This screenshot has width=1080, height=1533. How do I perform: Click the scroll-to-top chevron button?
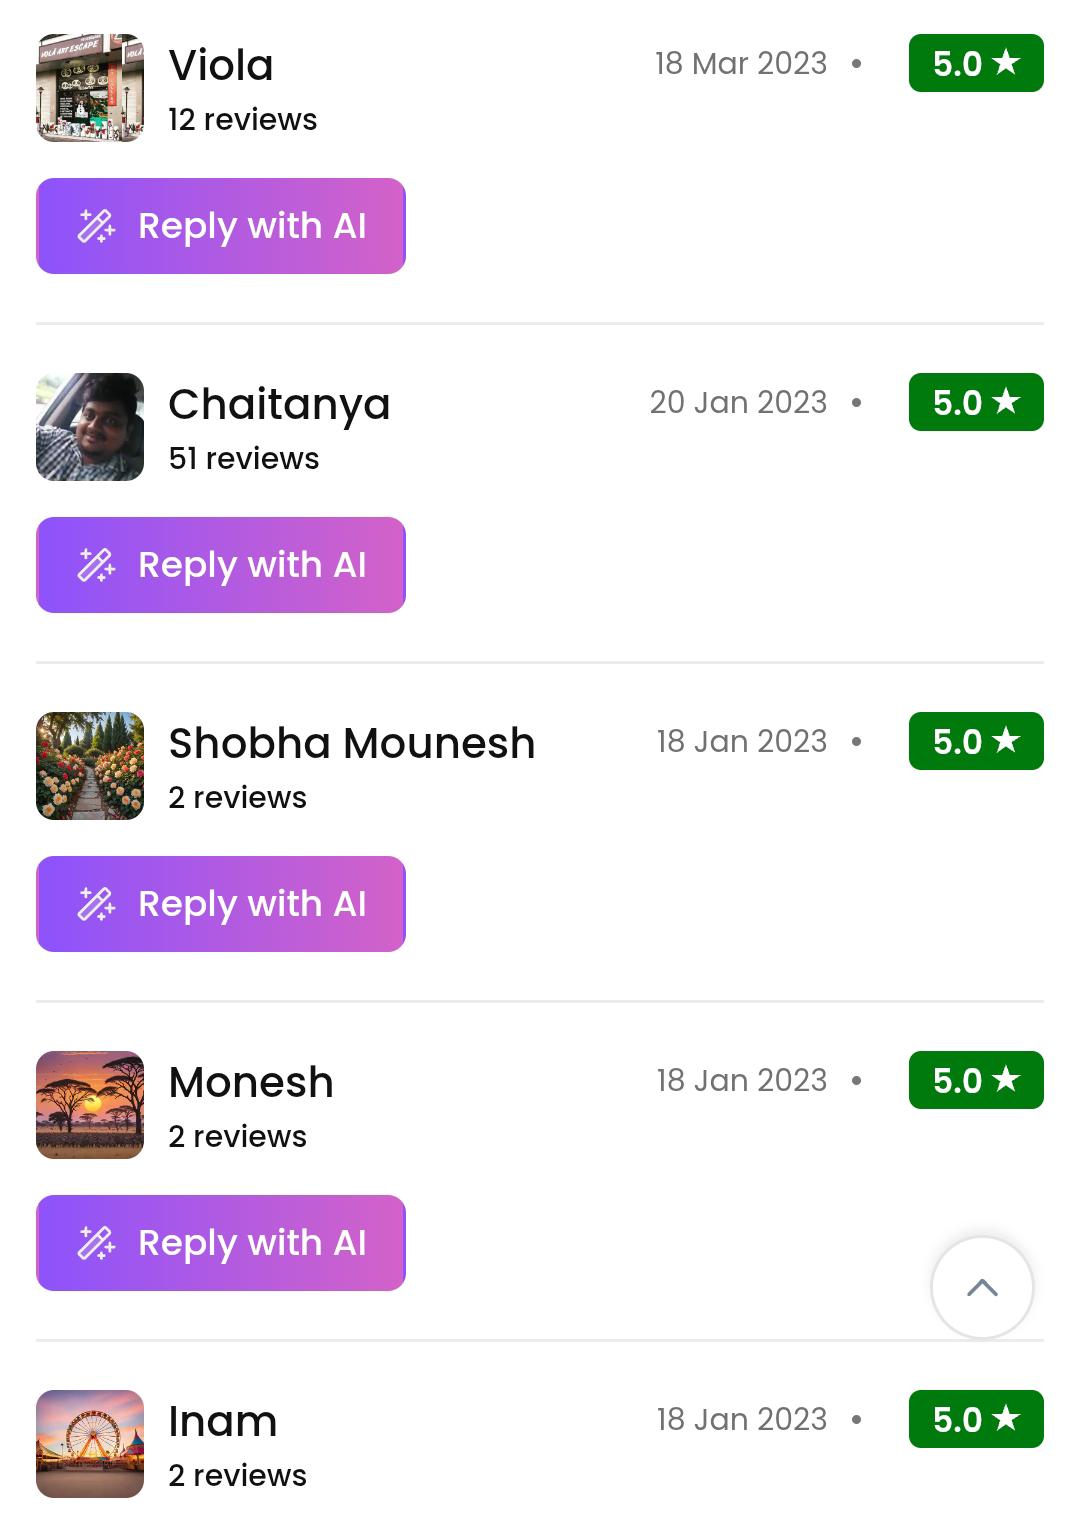[x=982, y=1287]
